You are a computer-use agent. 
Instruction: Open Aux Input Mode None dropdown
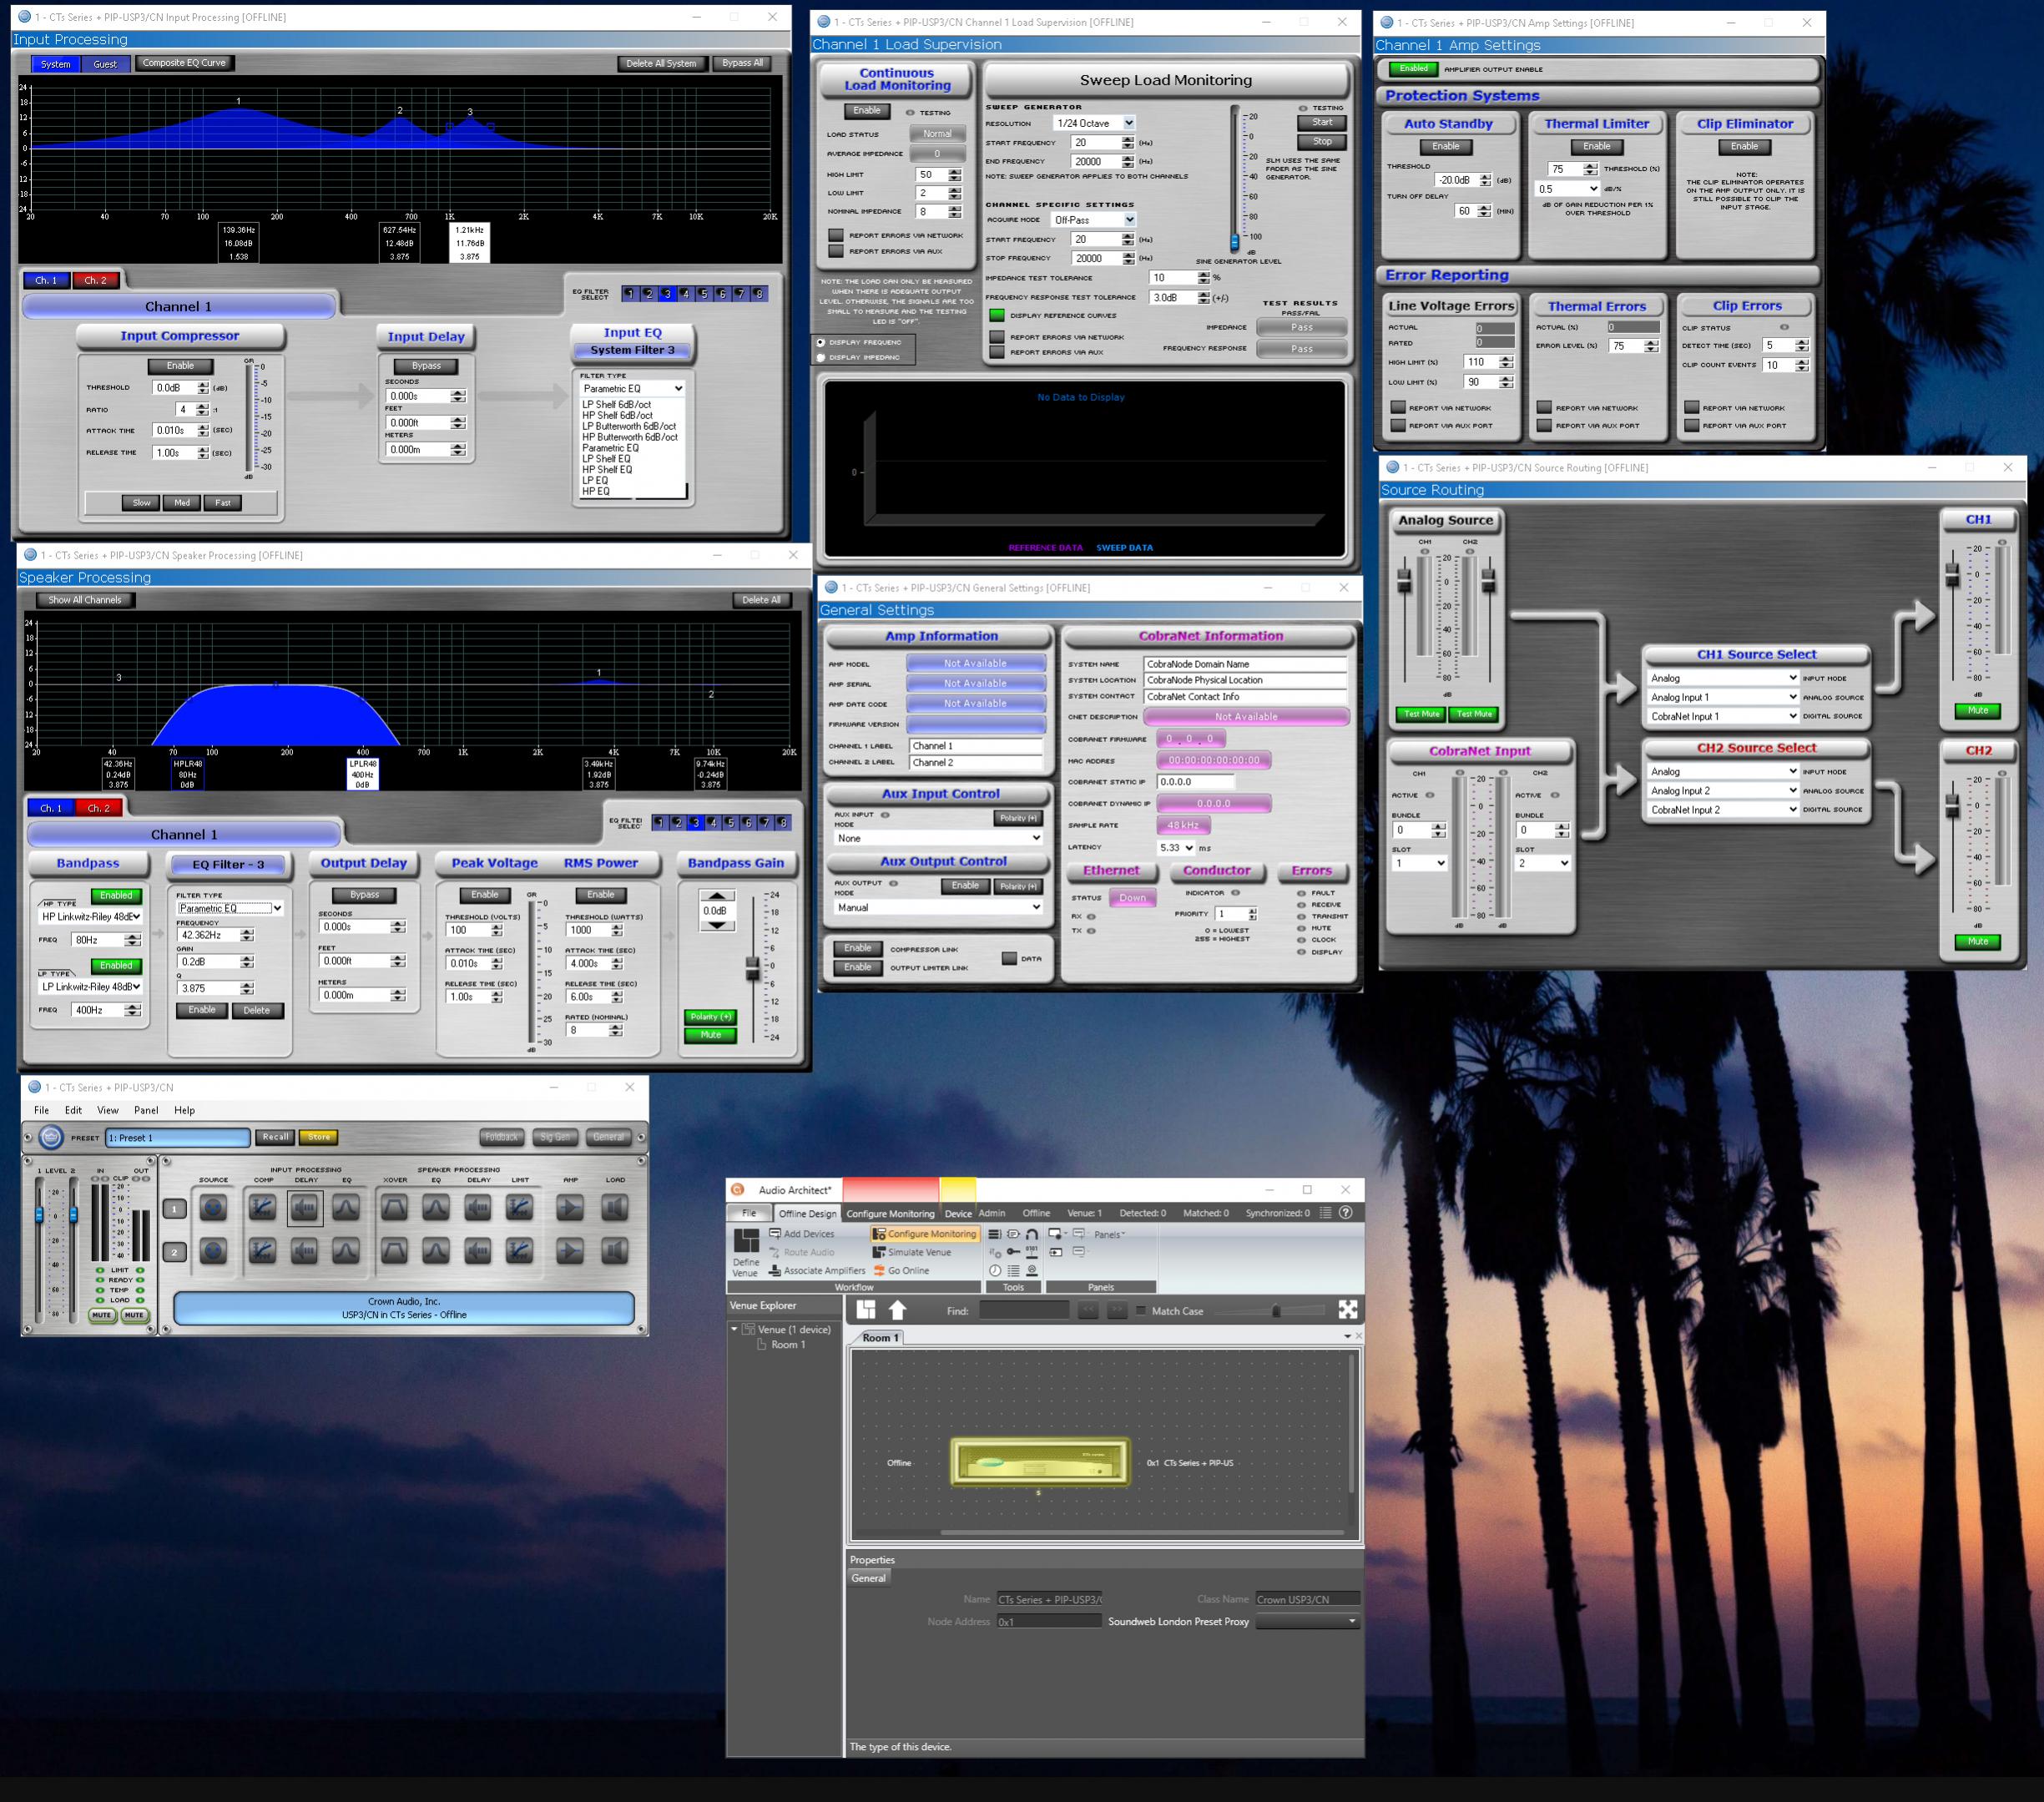click(x=938, y=838)
